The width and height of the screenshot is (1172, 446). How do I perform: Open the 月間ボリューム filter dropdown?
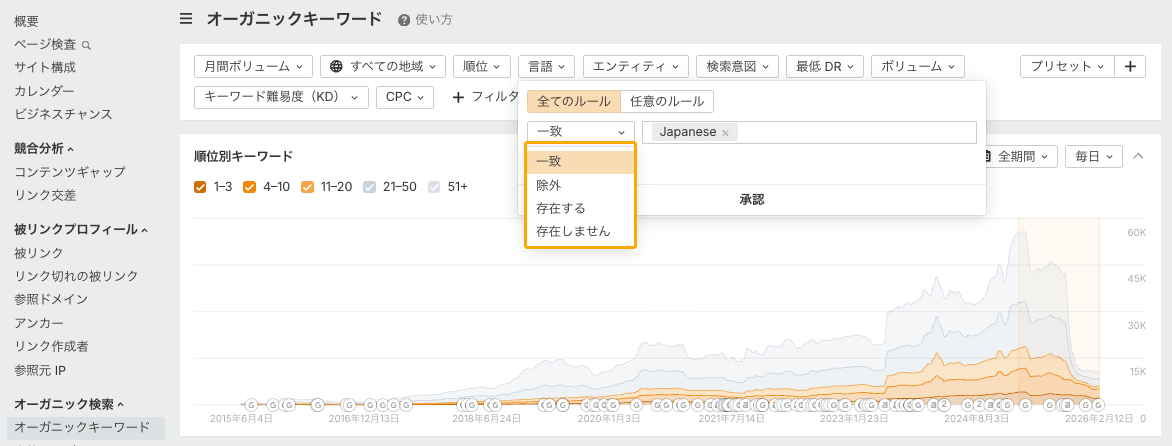(x=253, y=66)
